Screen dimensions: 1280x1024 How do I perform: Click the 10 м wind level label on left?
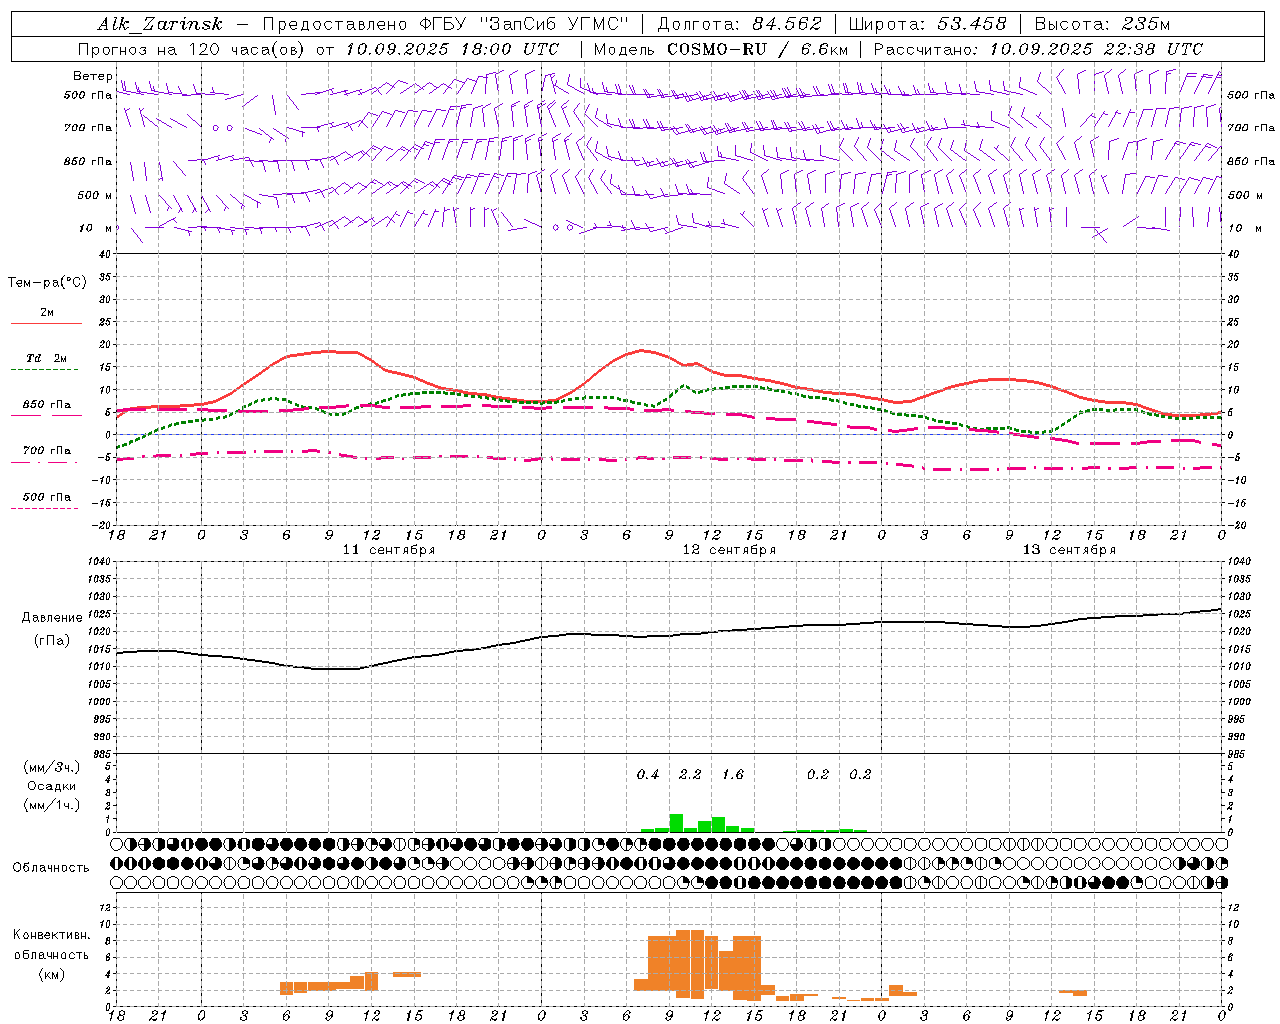95,229
